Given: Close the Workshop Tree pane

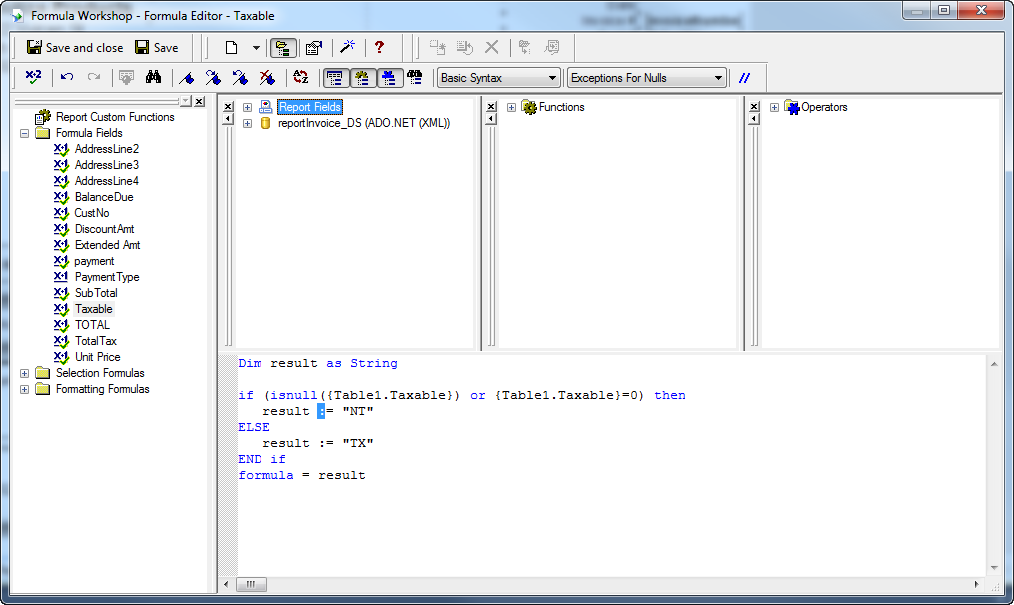Looking at the screenshot, I should point(200,101).
